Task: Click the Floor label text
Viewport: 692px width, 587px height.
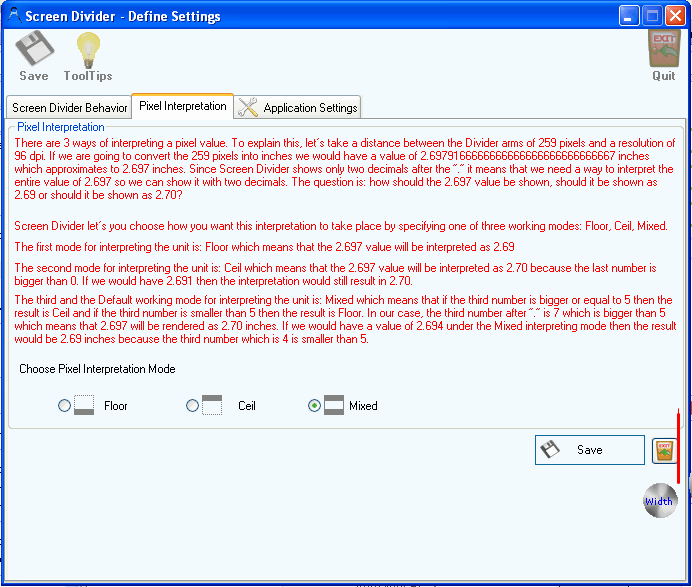Action: tap(116, 406)
